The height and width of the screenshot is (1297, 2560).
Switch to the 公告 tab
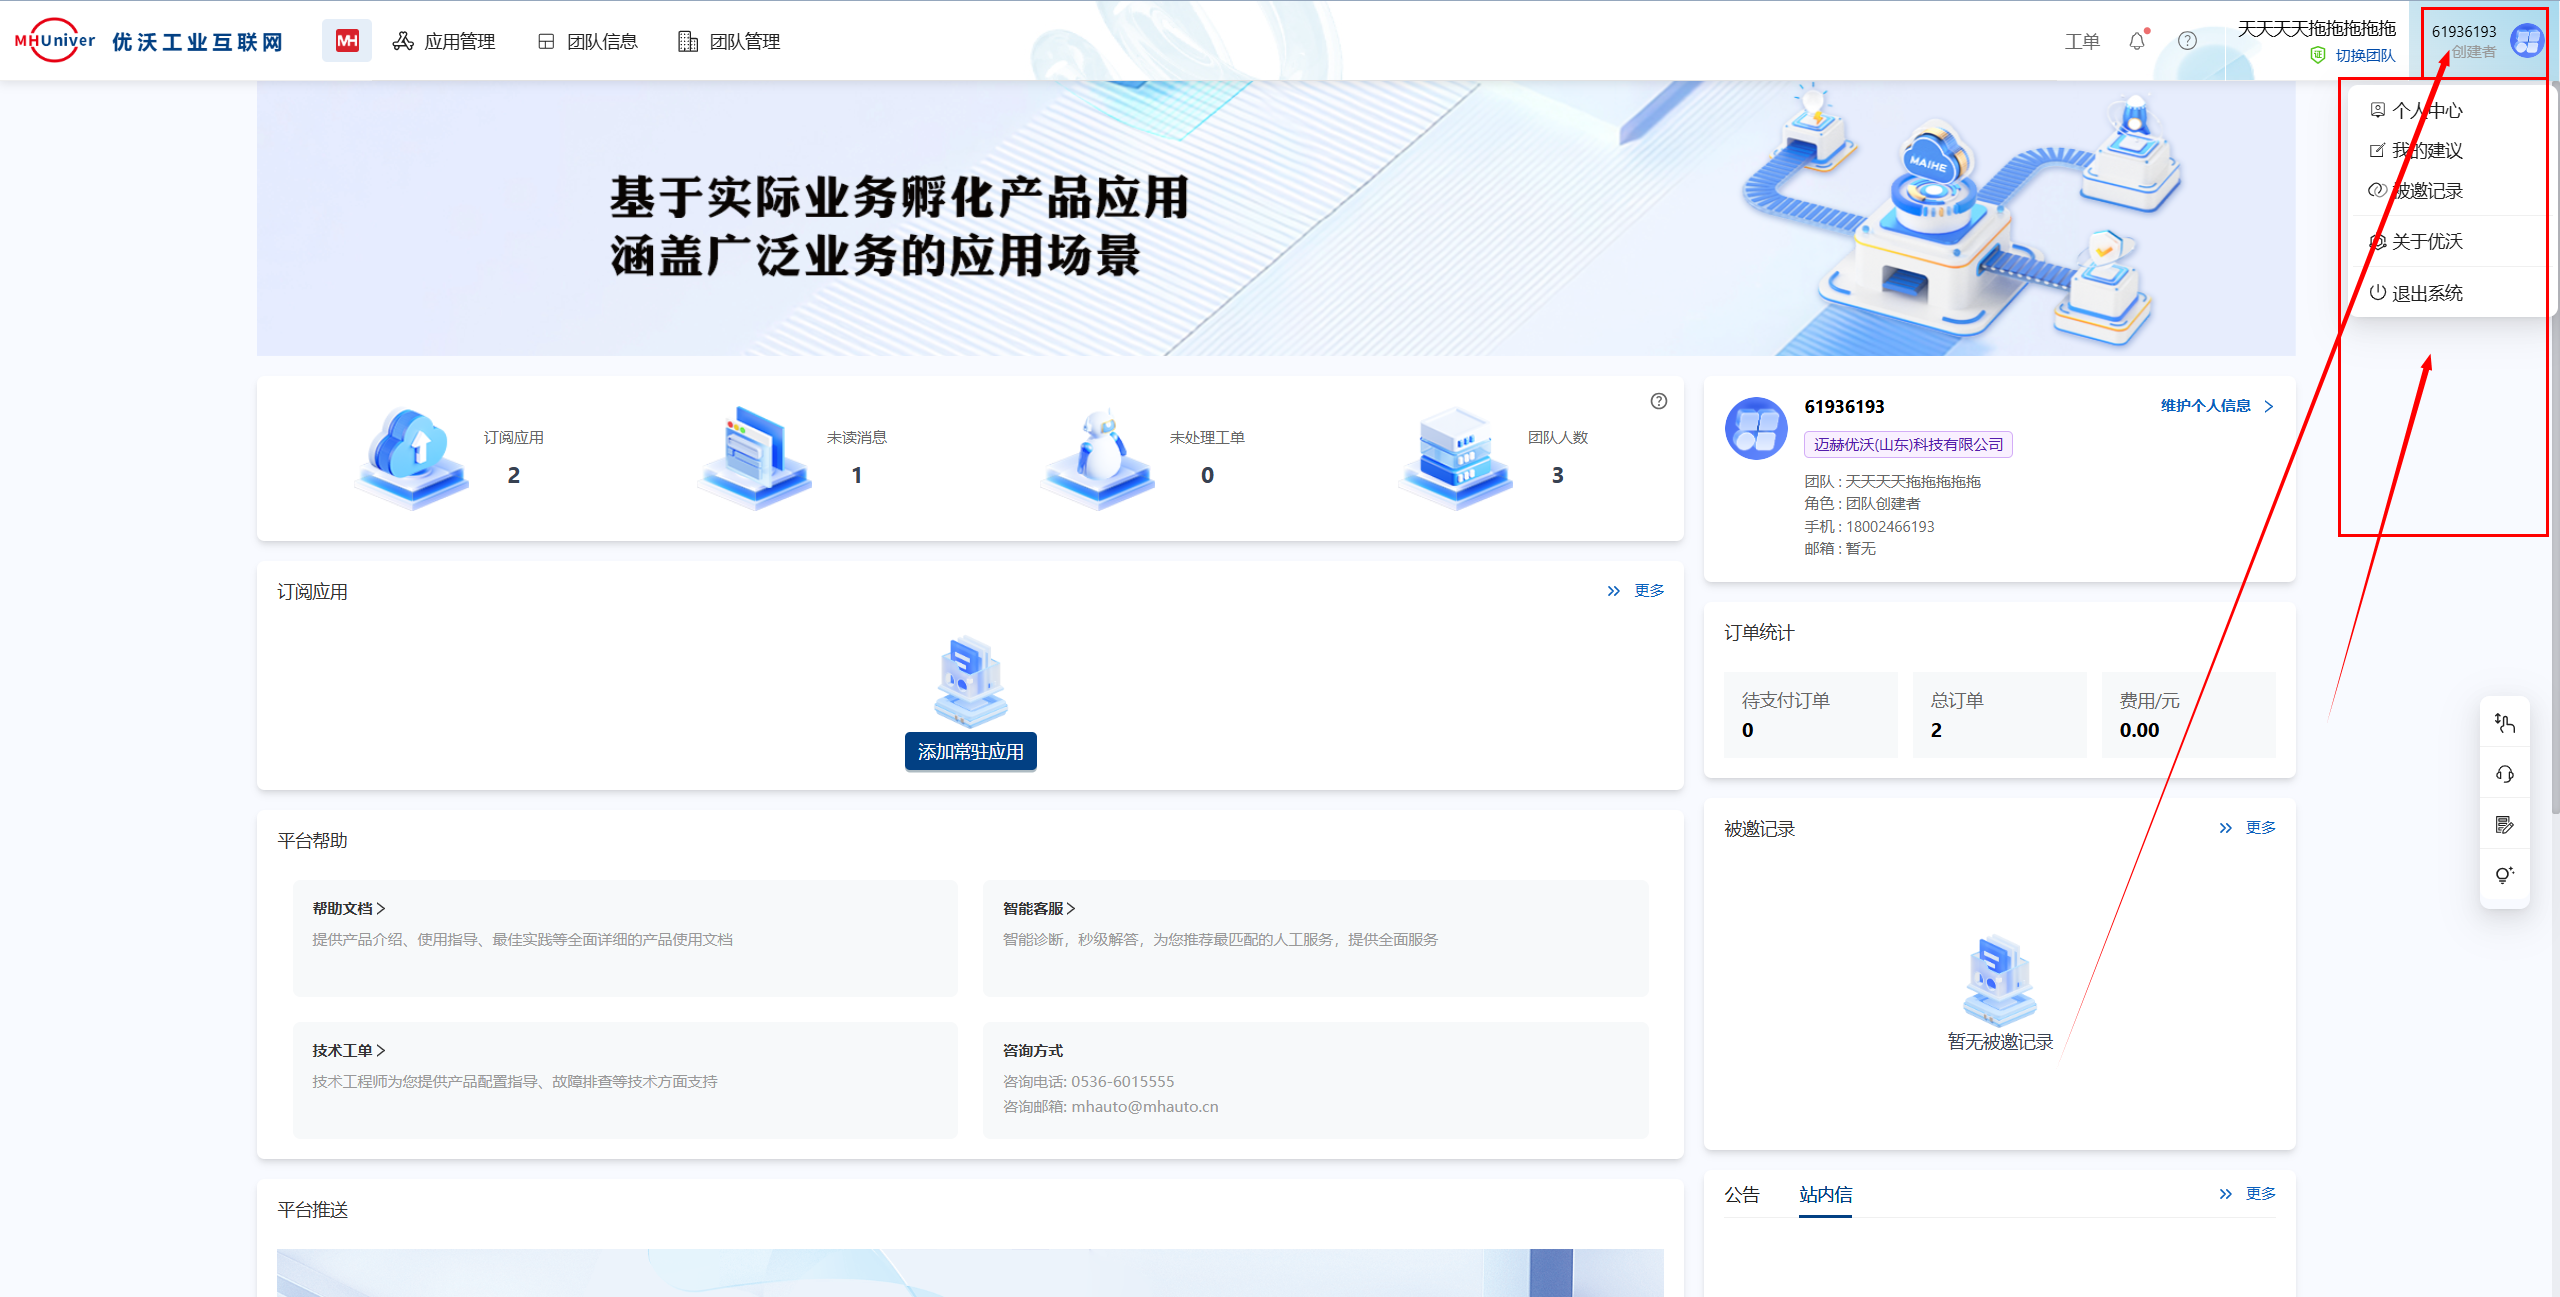click(x=1741, y=1194)
